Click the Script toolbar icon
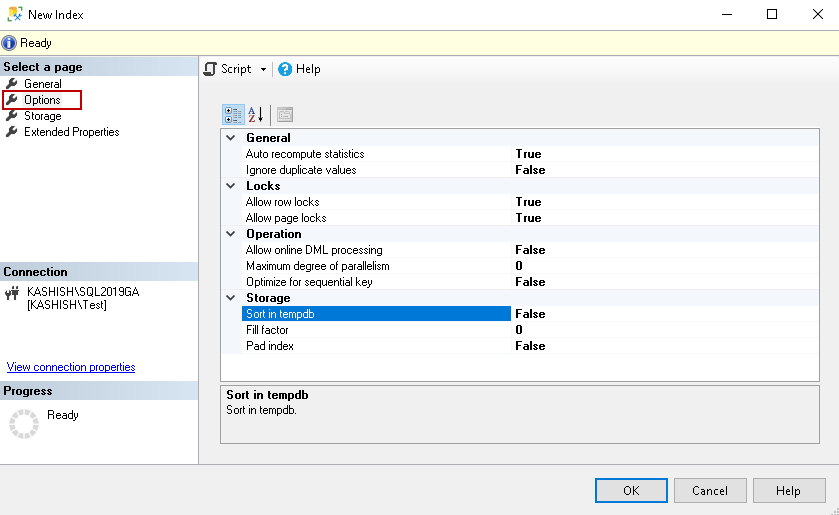Viewport: 839px width, 515px height. pos(210,69)
